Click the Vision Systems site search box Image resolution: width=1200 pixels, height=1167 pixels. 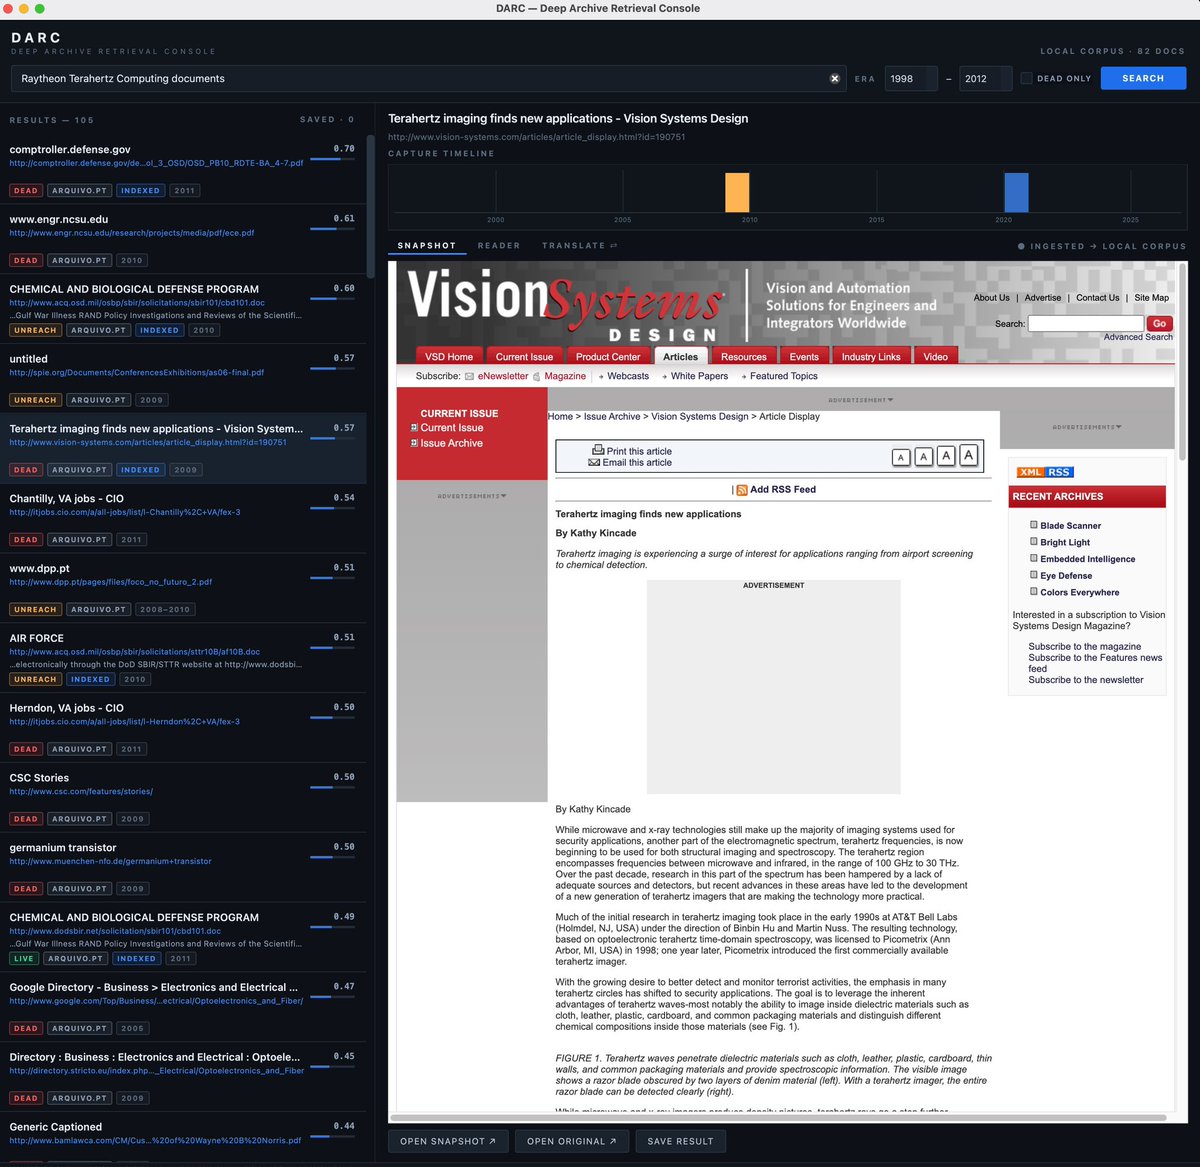click(1086, 323)
